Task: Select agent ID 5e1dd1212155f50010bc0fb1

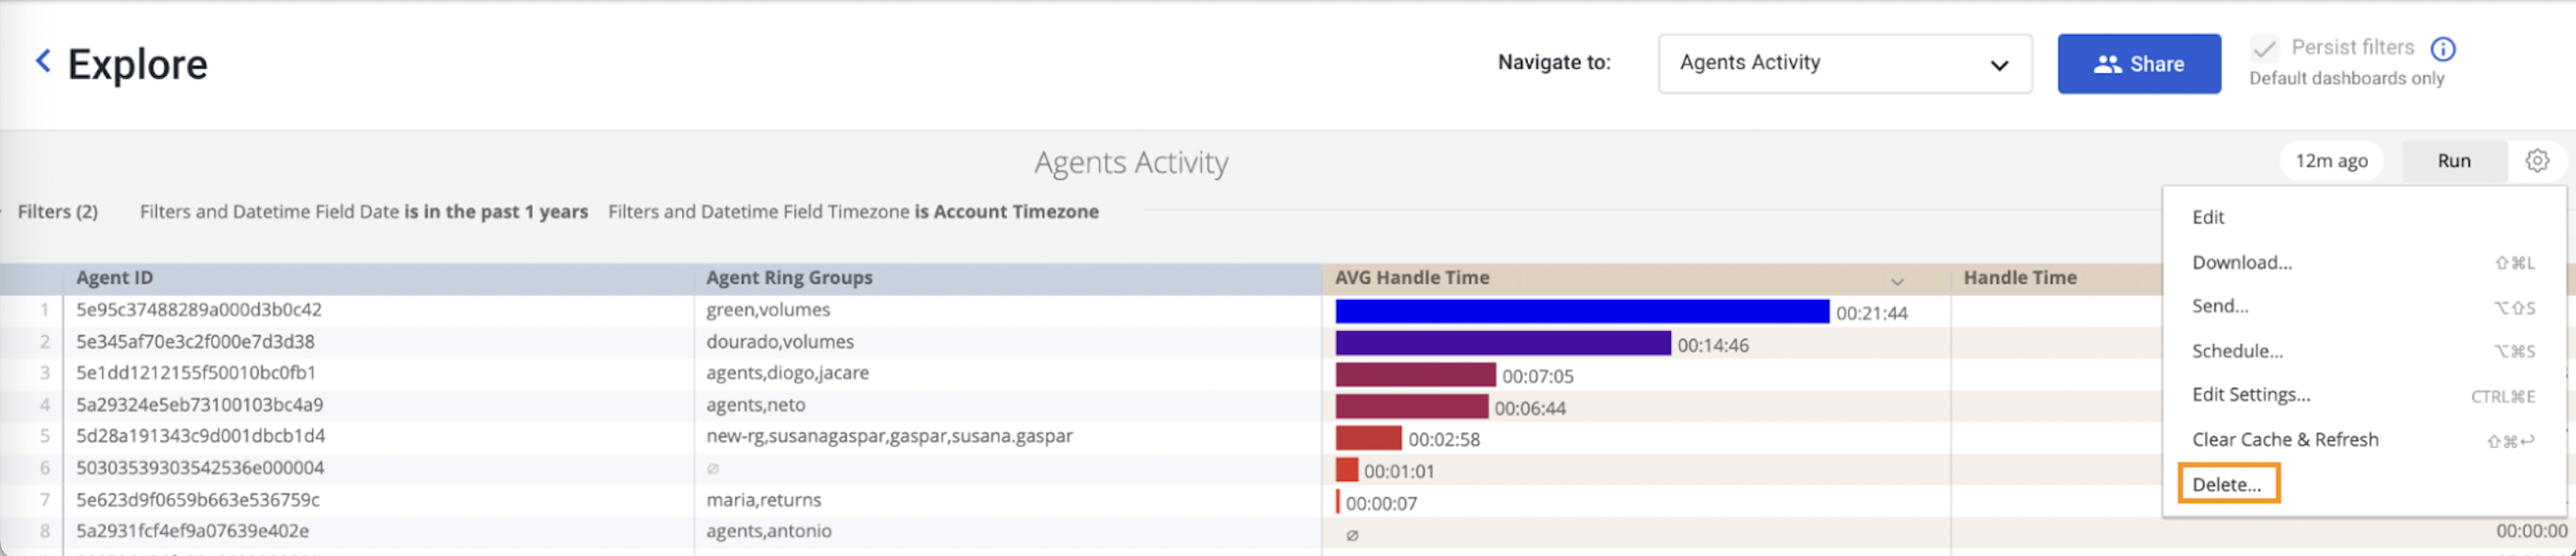Action: [x=196, y=373]
